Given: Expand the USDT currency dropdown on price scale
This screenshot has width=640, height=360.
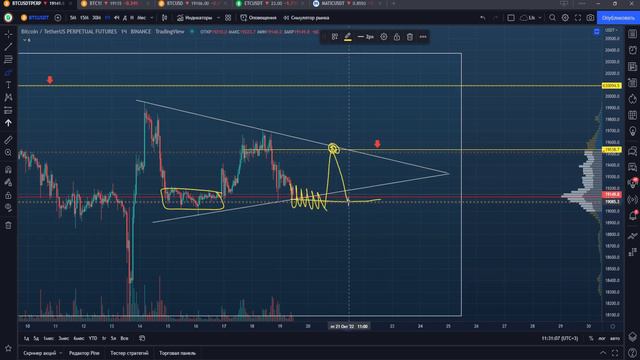Looking at the screenshot, I should tap(611, 31).
